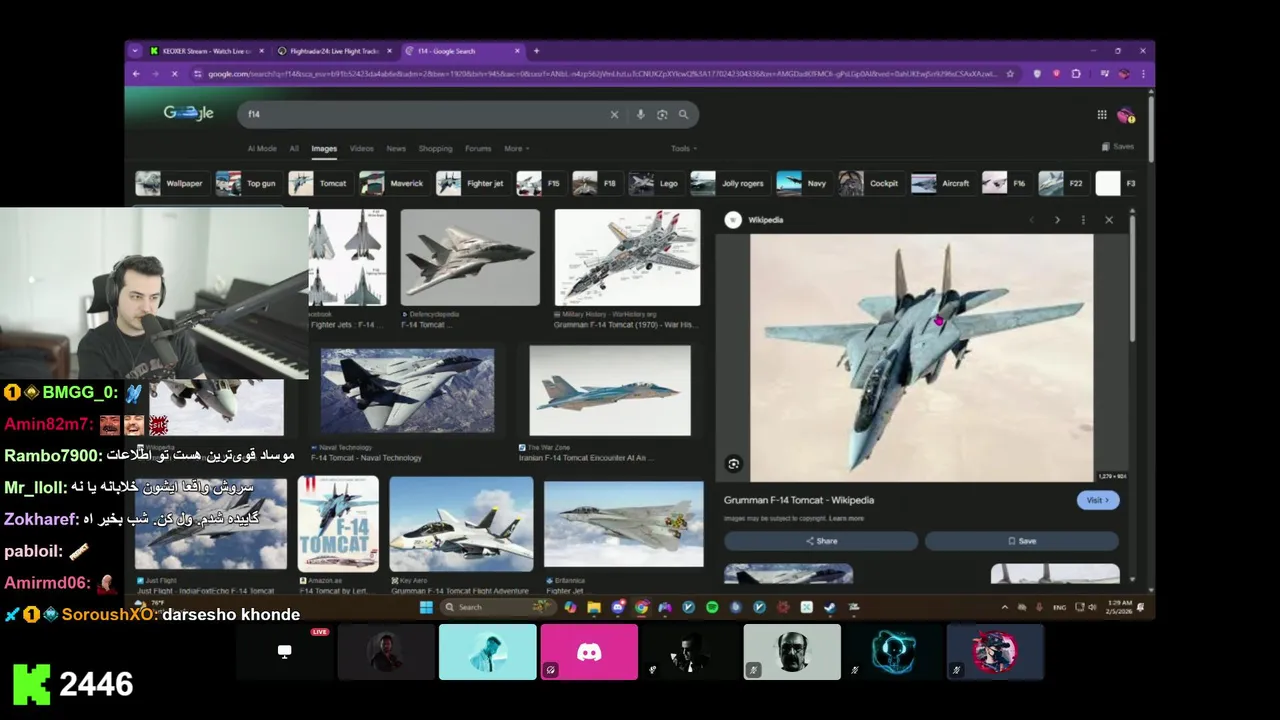Open the Britannica fighter jet thumbnail
The image size is (1280, 720).
tap(624, 525)
